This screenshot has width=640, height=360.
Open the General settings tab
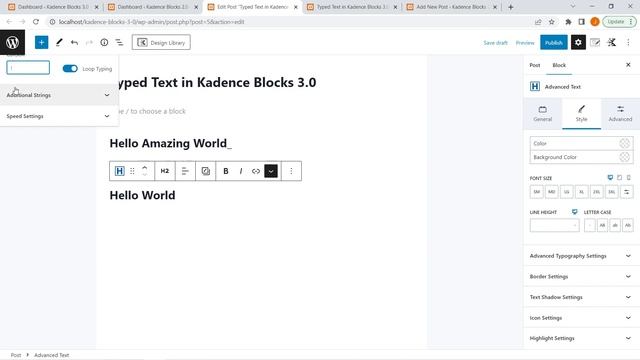[x=542, y=113]
